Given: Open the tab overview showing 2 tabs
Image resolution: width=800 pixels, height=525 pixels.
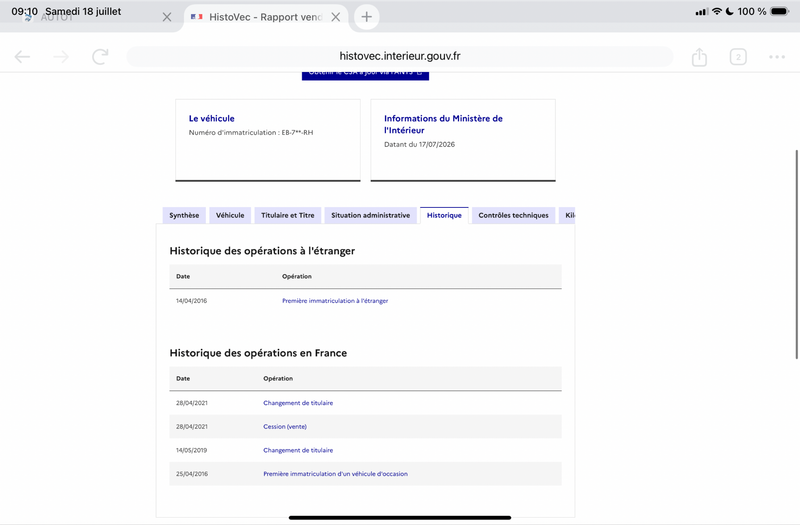Looking at the screenshot, I should pyautogui.click(x=738, y=57).
